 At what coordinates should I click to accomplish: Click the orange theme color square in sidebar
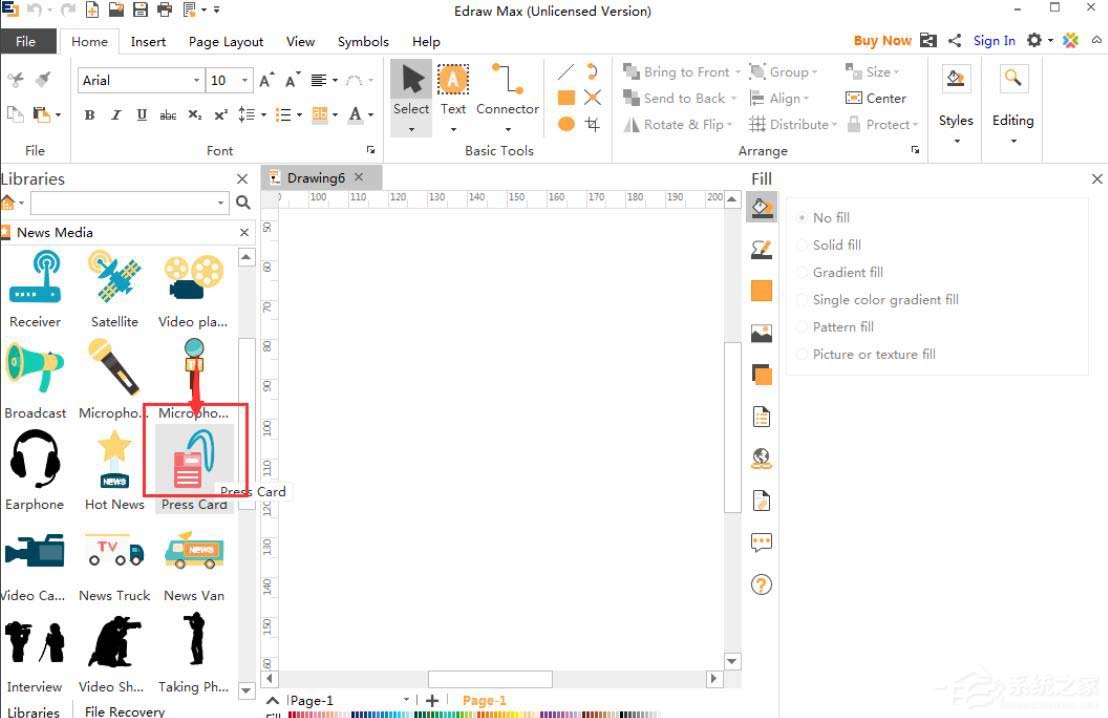pos(761,290)
